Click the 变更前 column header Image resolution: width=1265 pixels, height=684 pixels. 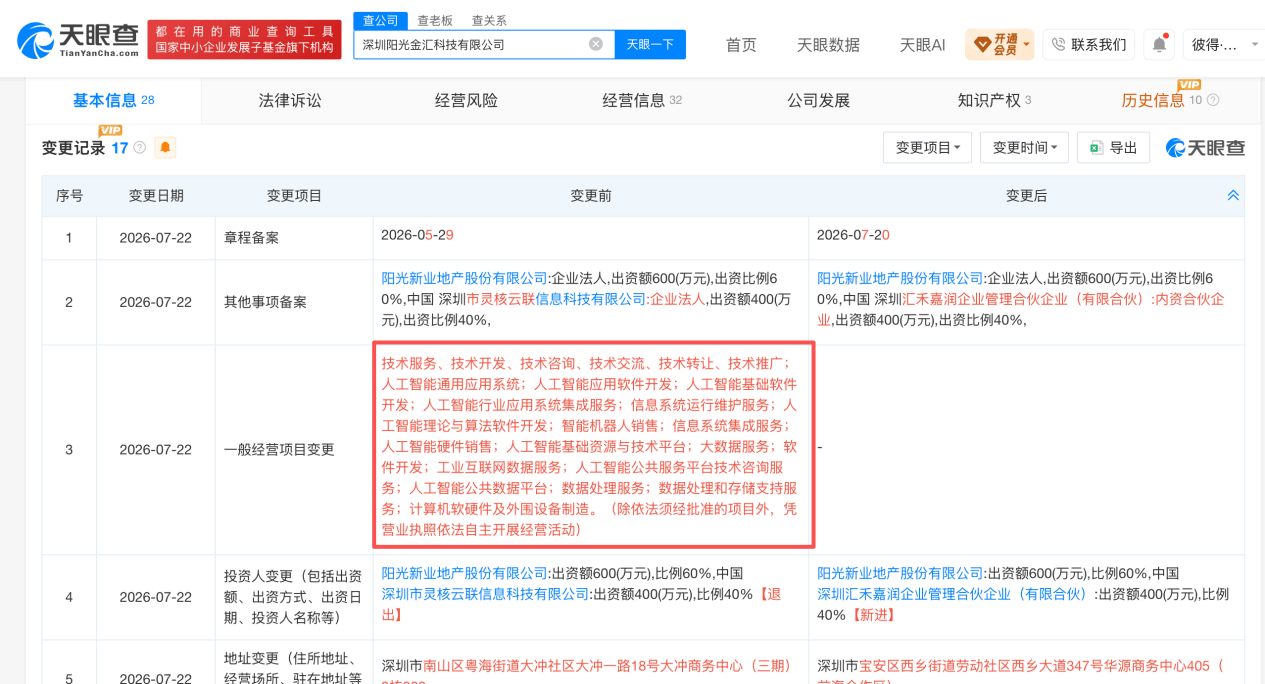click(590, 196)
